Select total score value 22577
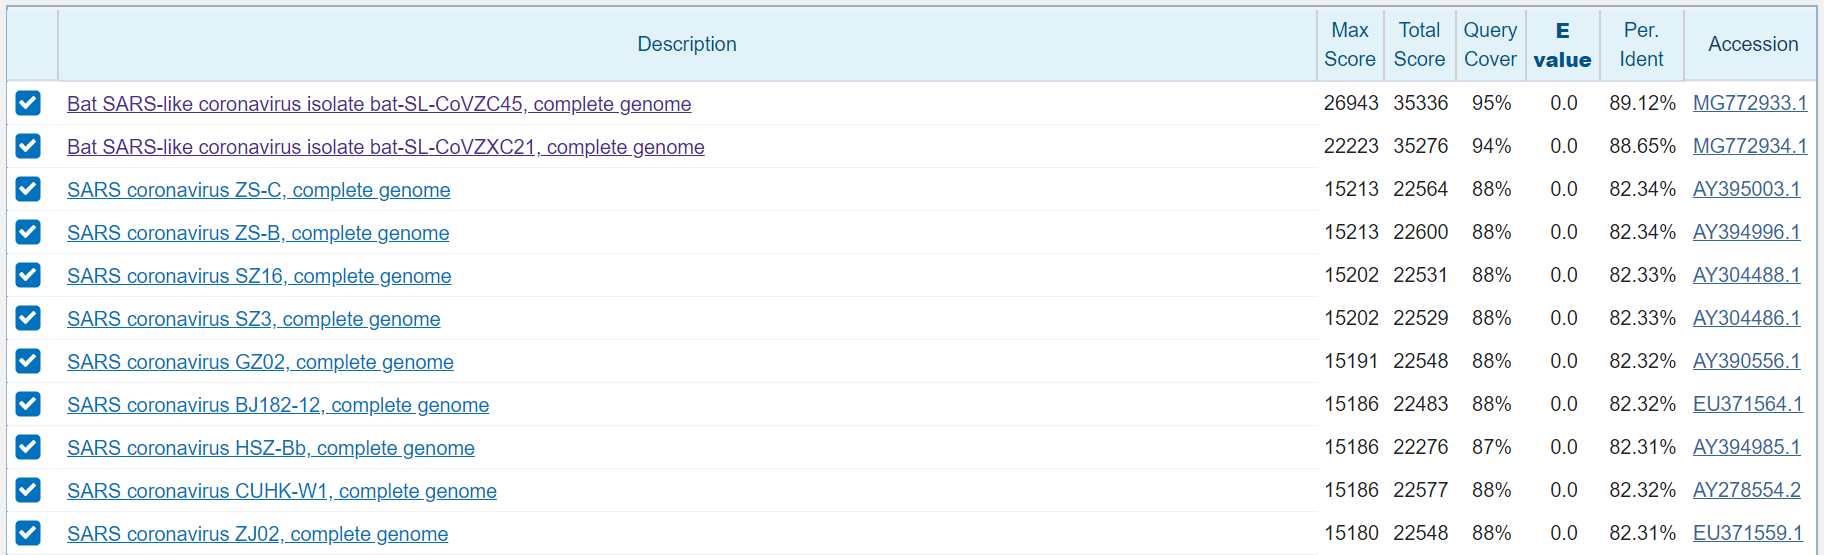The image size is (1824, 555). click(x=1421, y=490)
